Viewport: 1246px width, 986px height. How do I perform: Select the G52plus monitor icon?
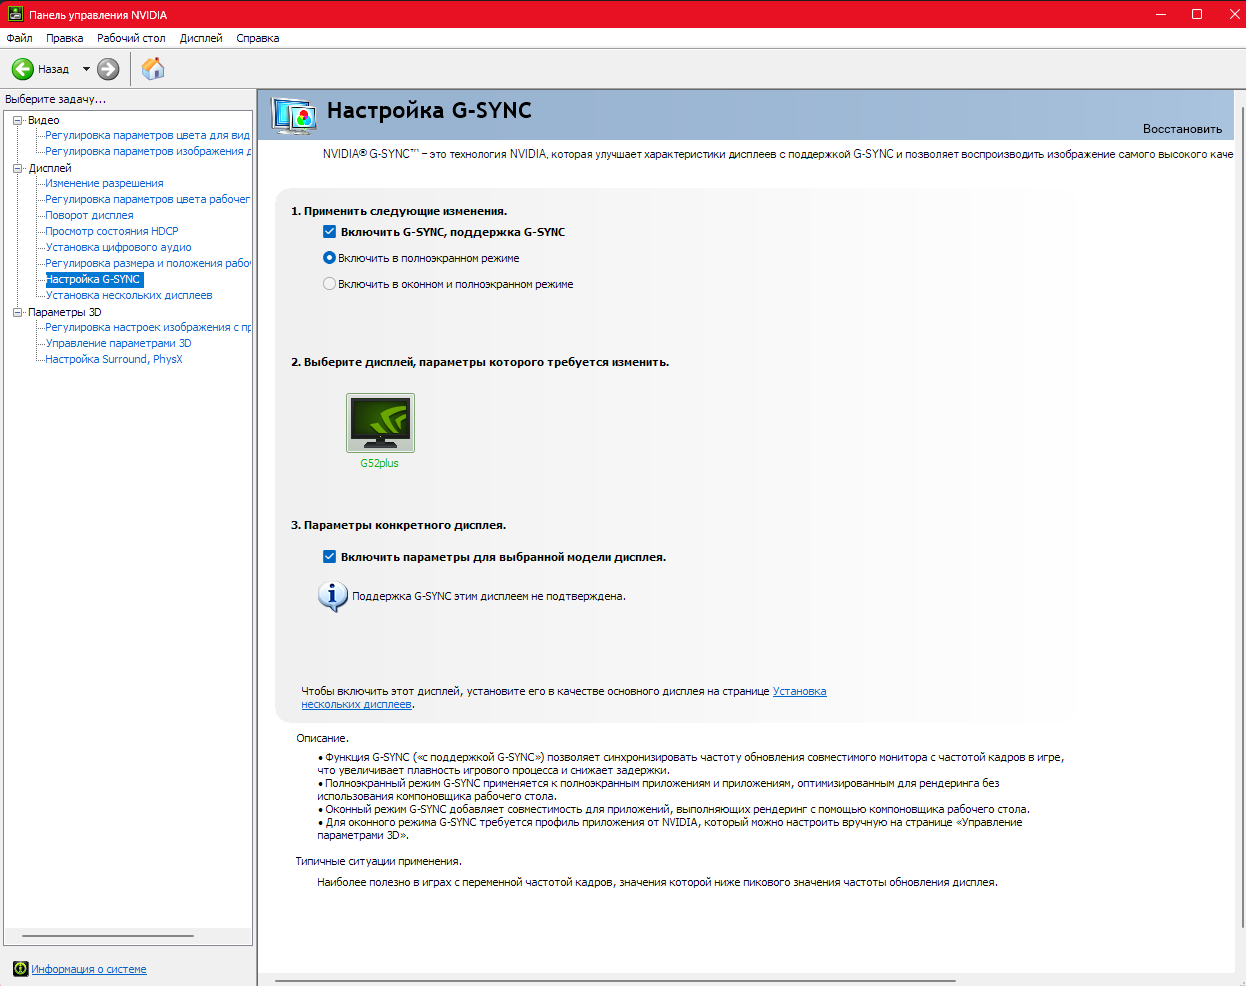[x=380, y=423]
